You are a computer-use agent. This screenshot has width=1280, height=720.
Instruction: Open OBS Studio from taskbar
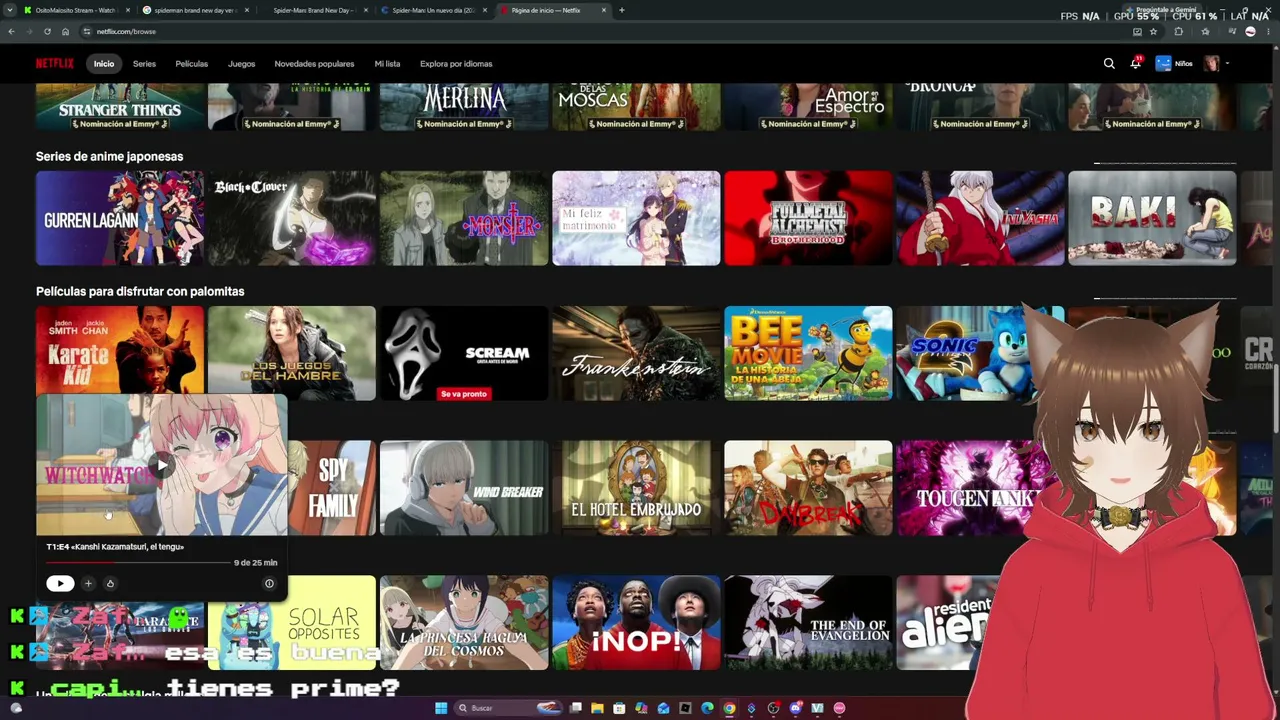773,708
